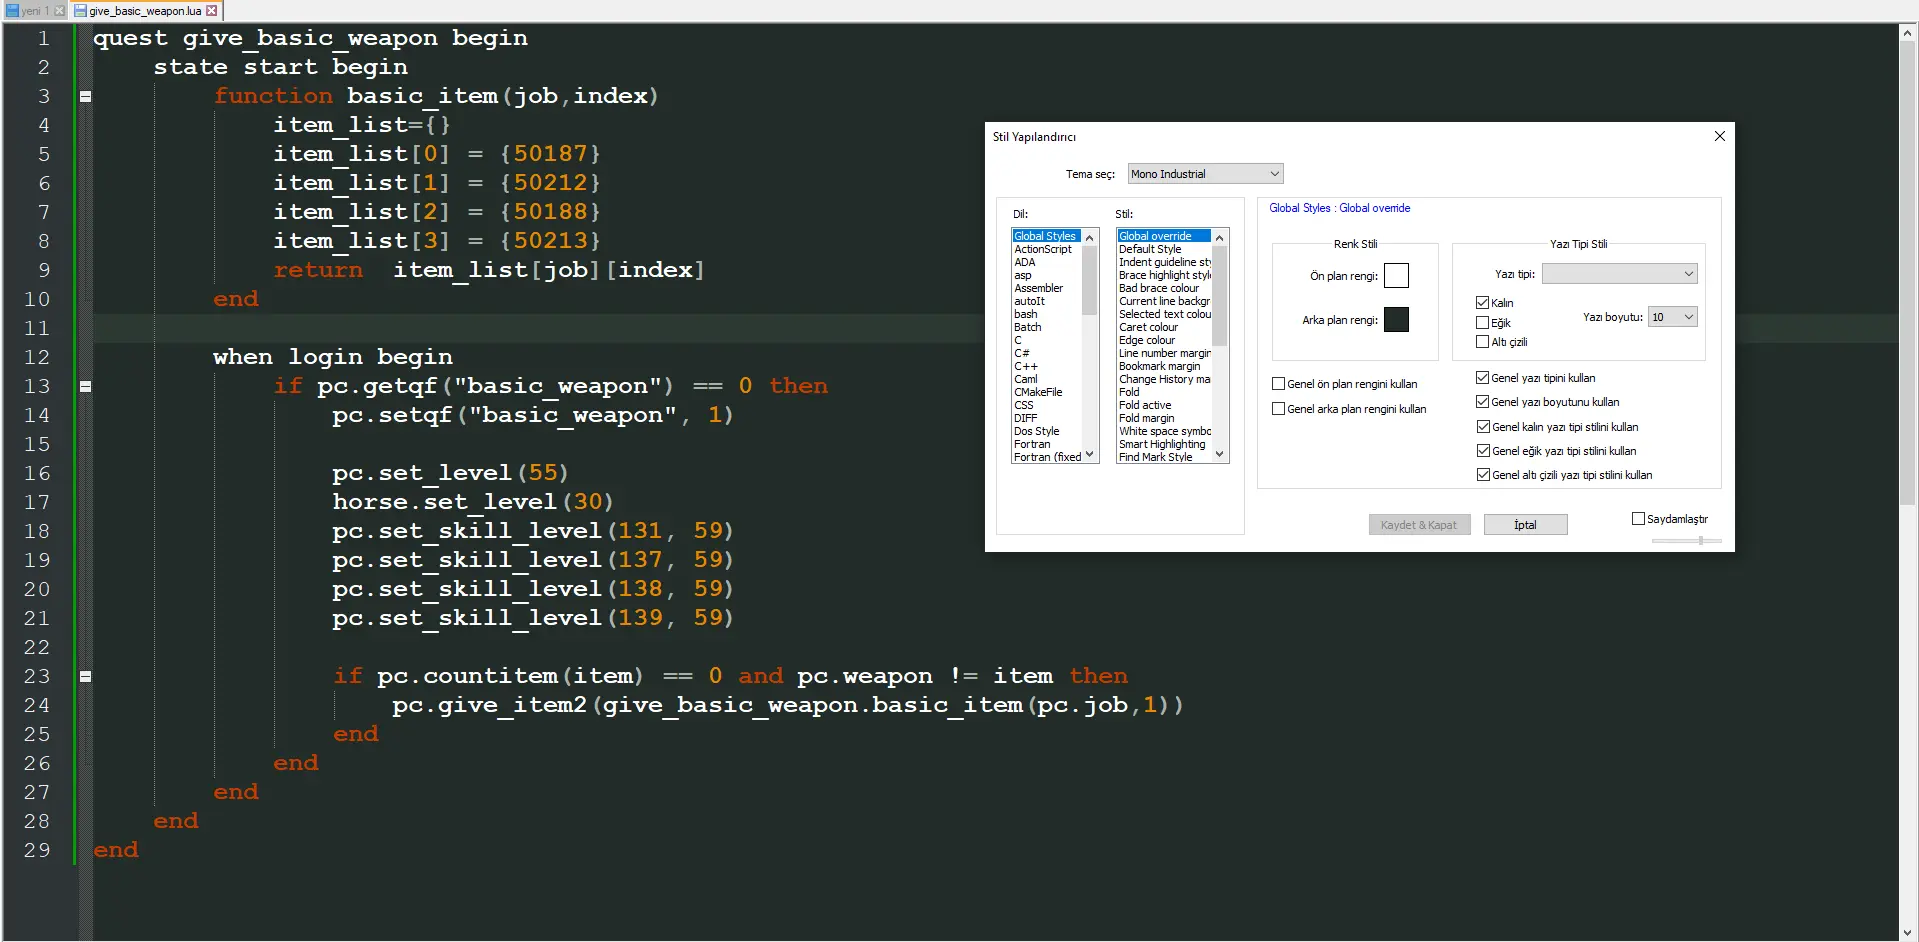1919x942 pixels.
Task: Click the Arka plan rengi color swatch
Action: (1396, 320)
